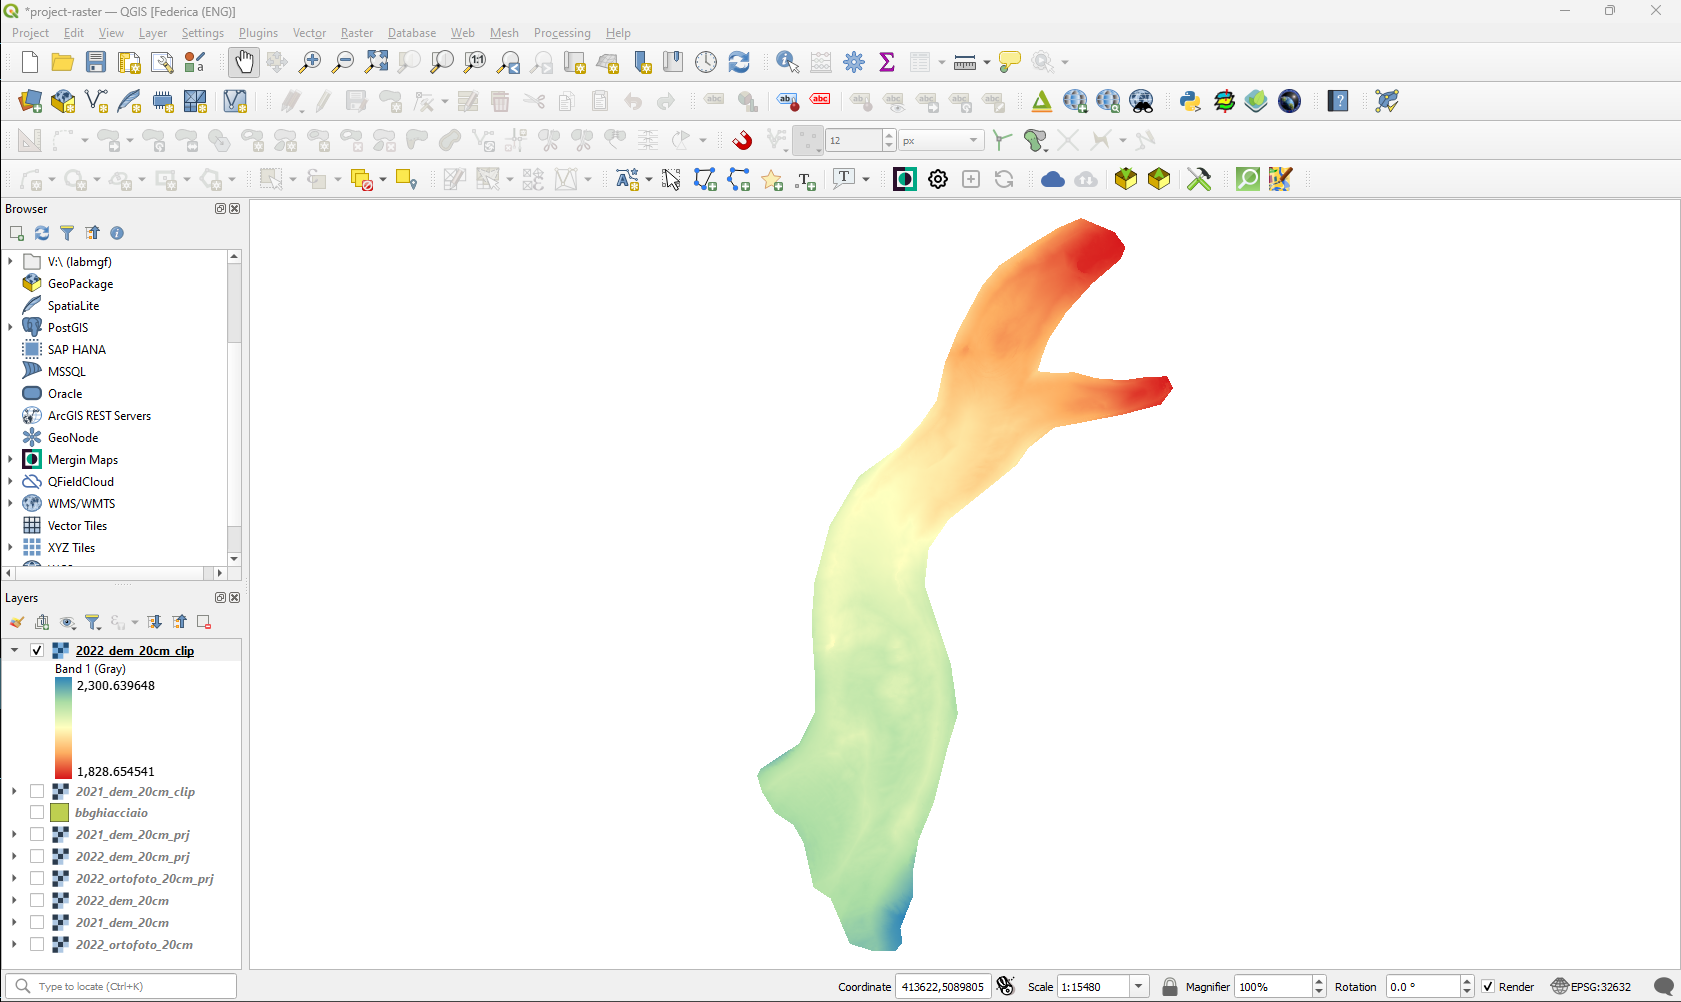This screenshot has width=1681, height=1002.
Task: Click the Type to locate search field
Action: coord(121,986)
